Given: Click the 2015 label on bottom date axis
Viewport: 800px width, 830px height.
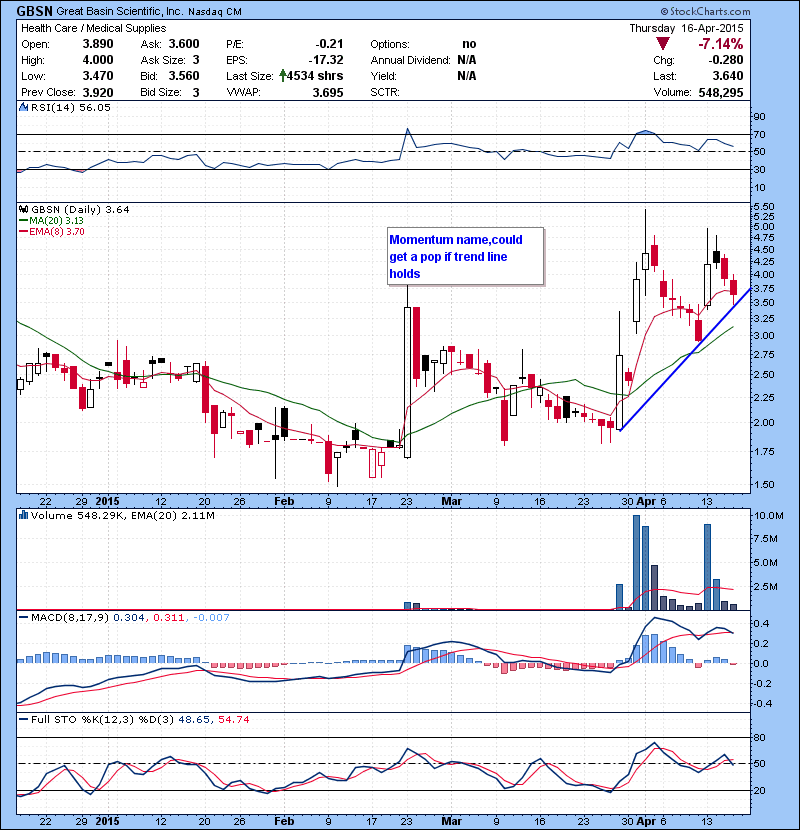Looking at the screenshot, I should (x=107, y=821).
